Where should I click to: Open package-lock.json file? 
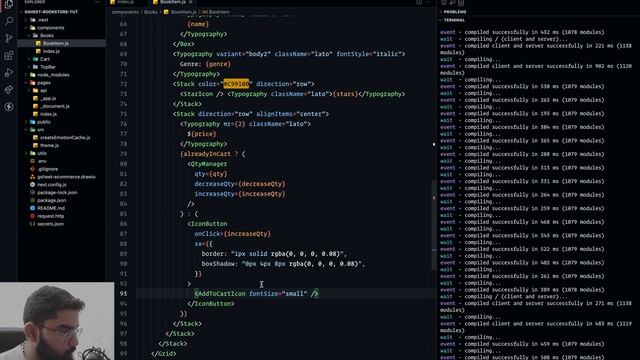click(x=57, y=193)
